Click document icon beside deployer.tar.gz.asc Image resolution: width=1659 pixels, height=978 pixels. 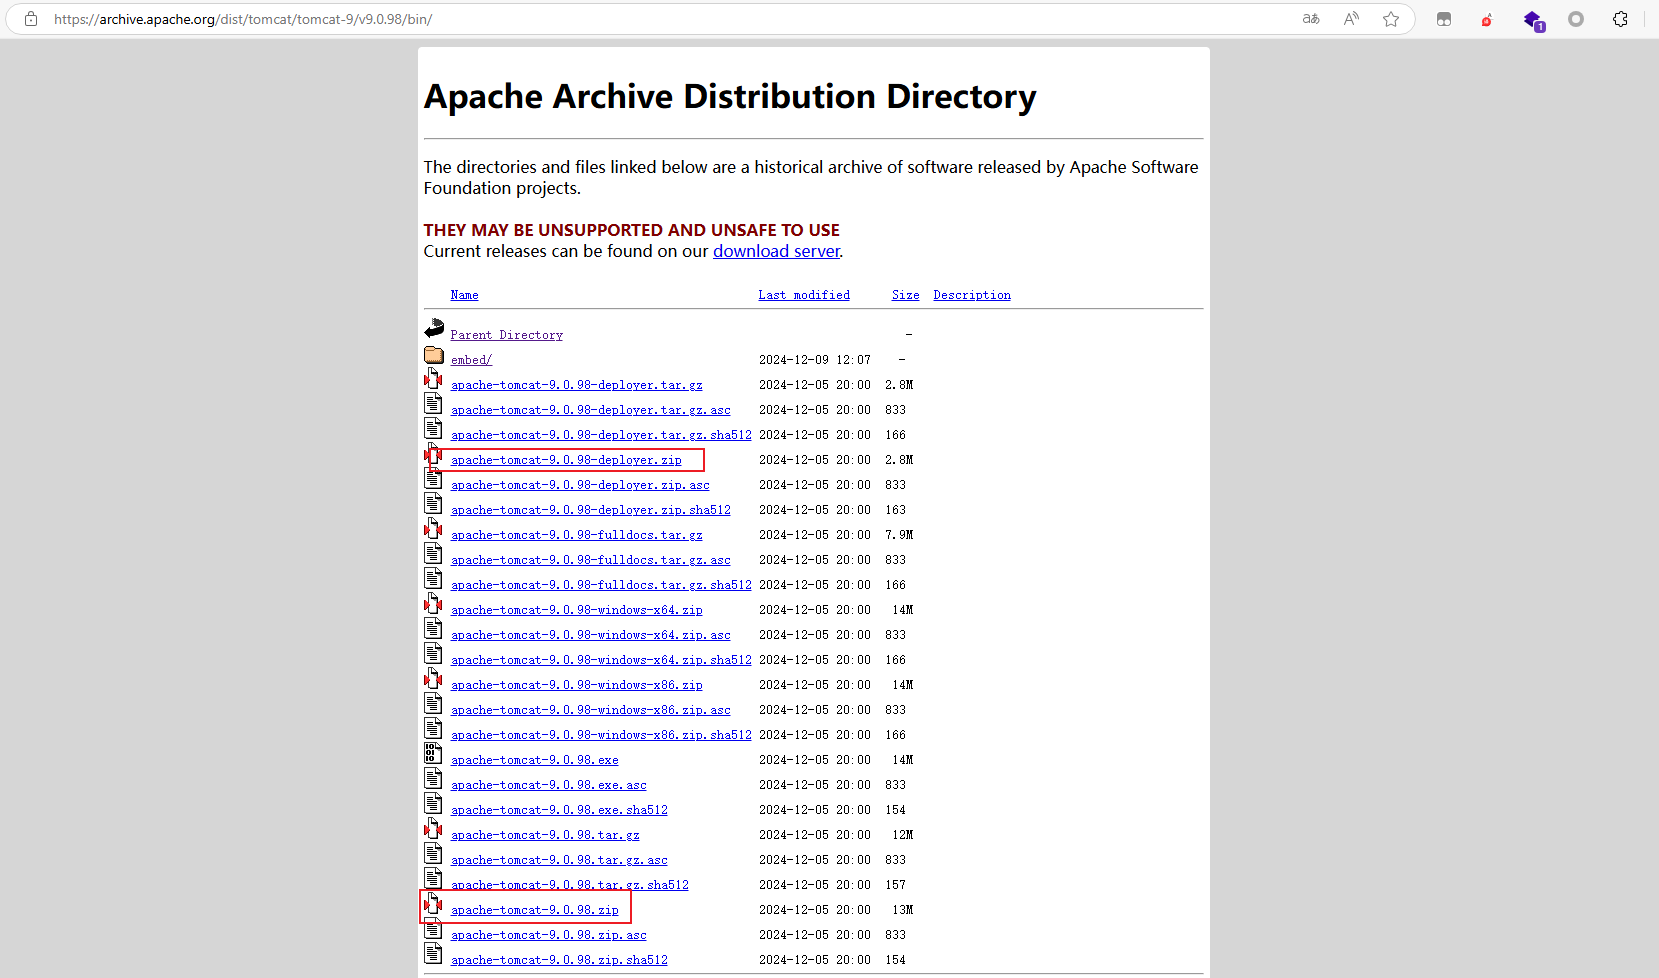click(434, 403)
